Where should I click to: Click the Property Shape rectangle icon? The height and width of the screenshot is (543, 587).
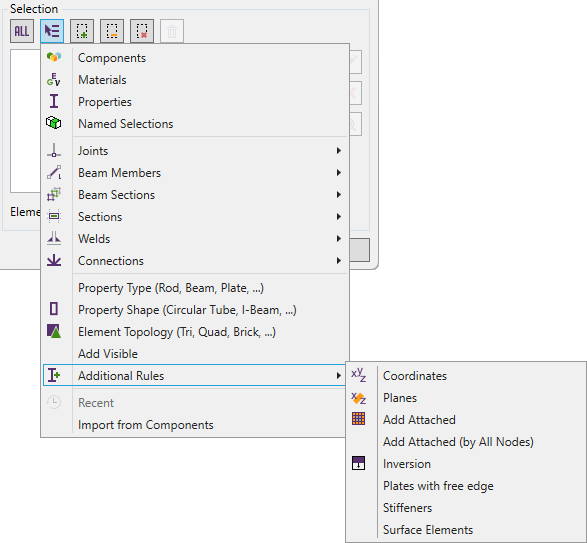click(x=54, y=309)
